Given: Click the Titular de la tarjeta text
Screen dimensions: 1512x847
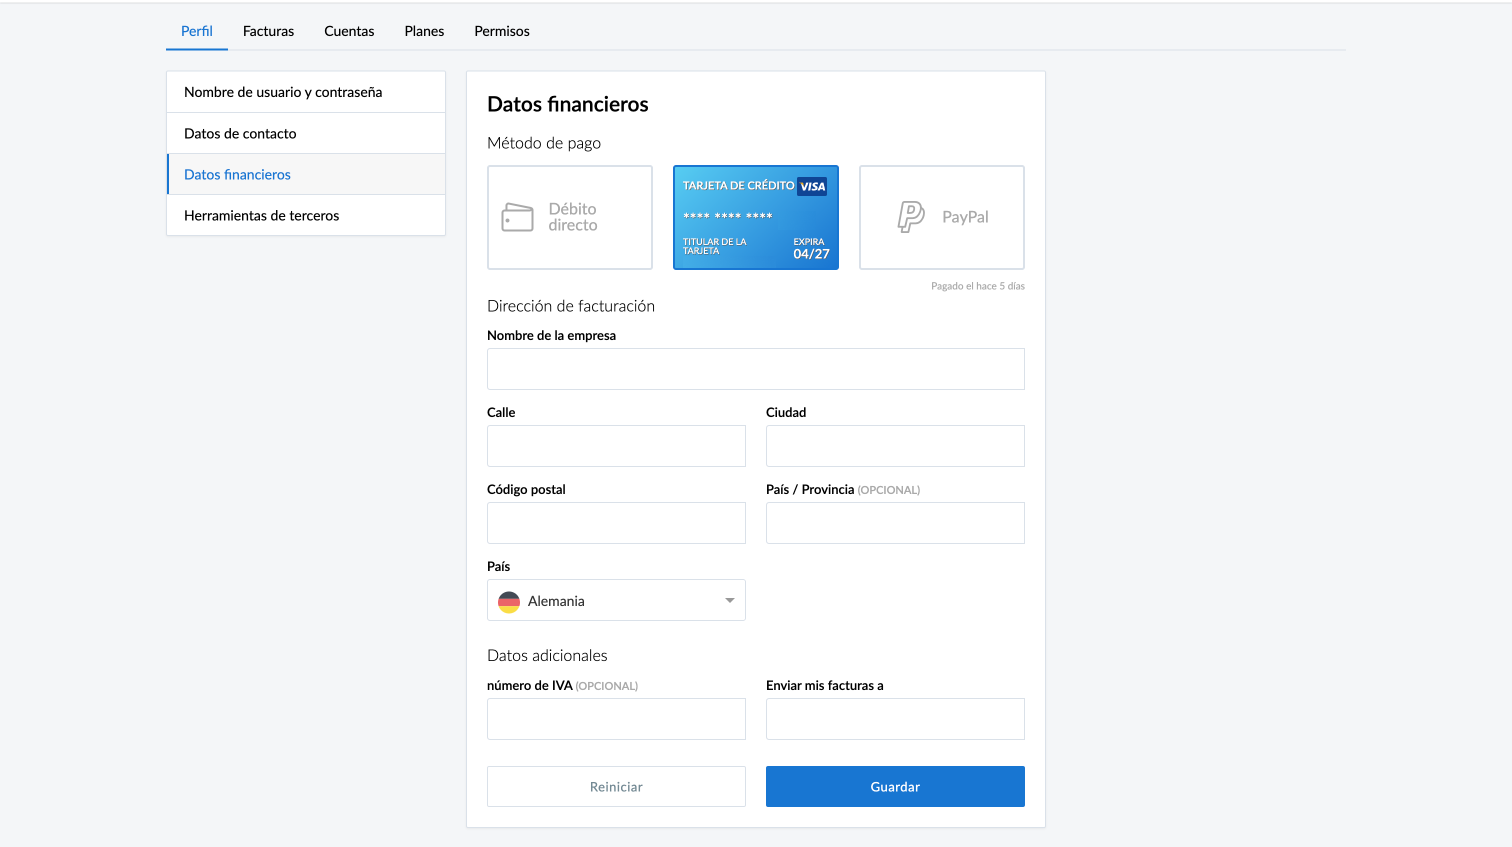Looking at the screenshot, I should (x=714, y=246).
